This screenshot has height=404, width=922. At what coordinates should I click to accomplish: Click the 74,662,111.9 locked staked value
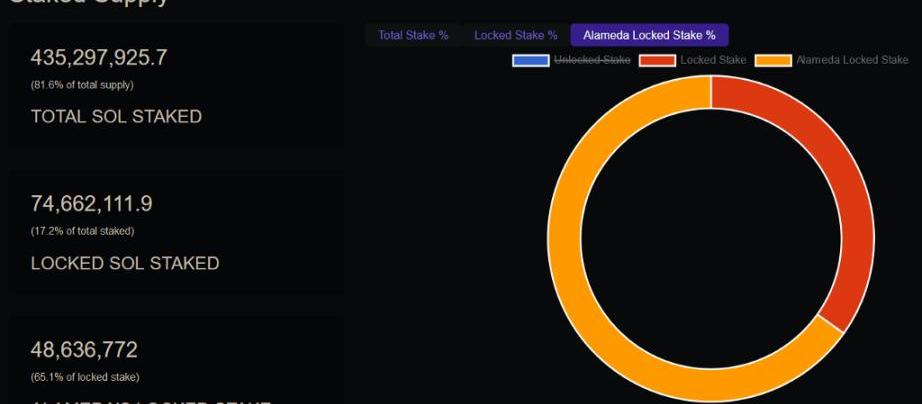click(91, 204)
